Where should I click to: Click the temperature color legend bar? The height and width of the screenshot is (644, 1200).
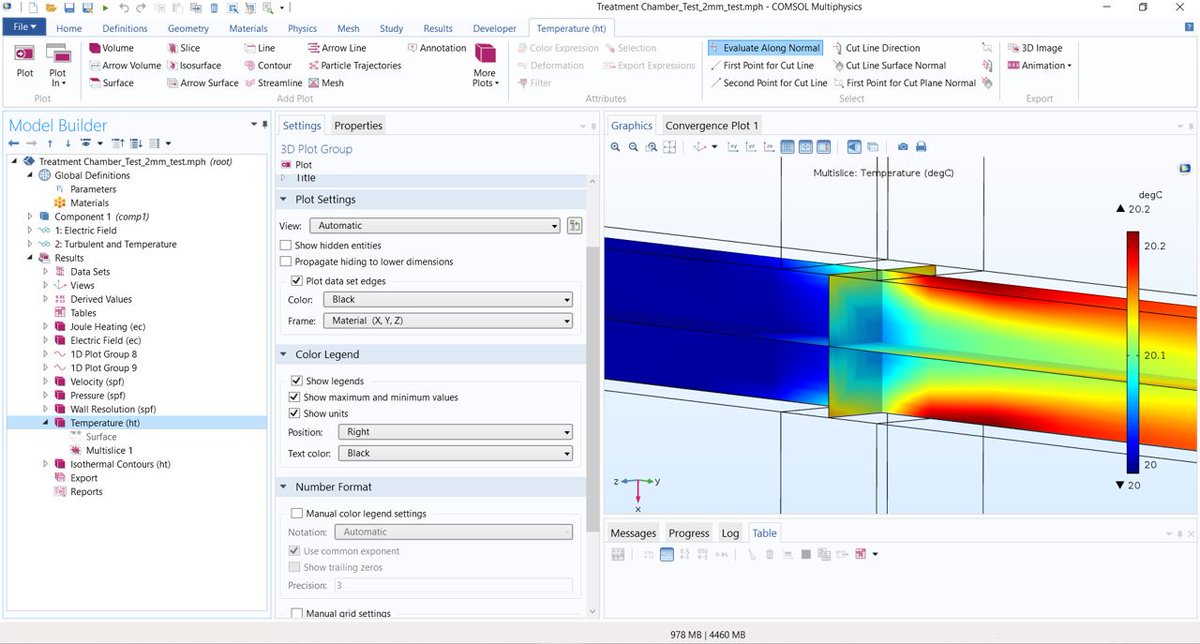[x=1133, y=352]
